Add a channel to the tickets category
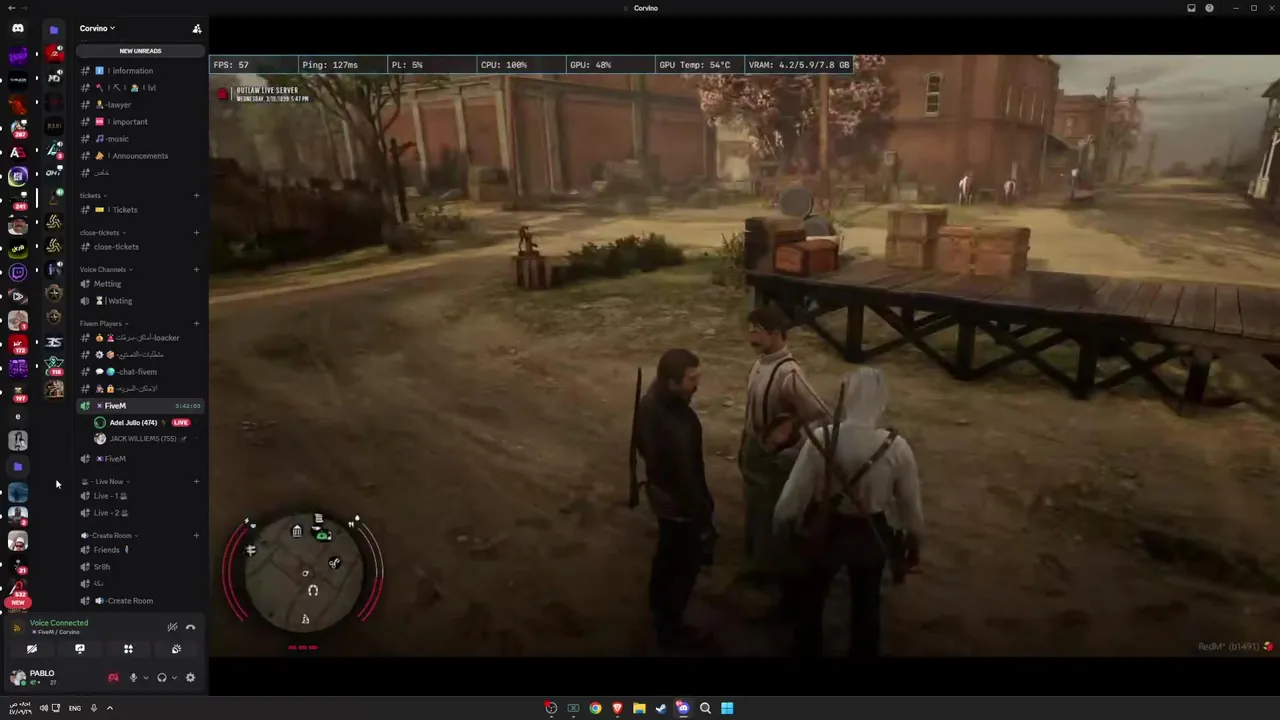The width and height of the screenshot is (1280, 720). pos(196,196)
